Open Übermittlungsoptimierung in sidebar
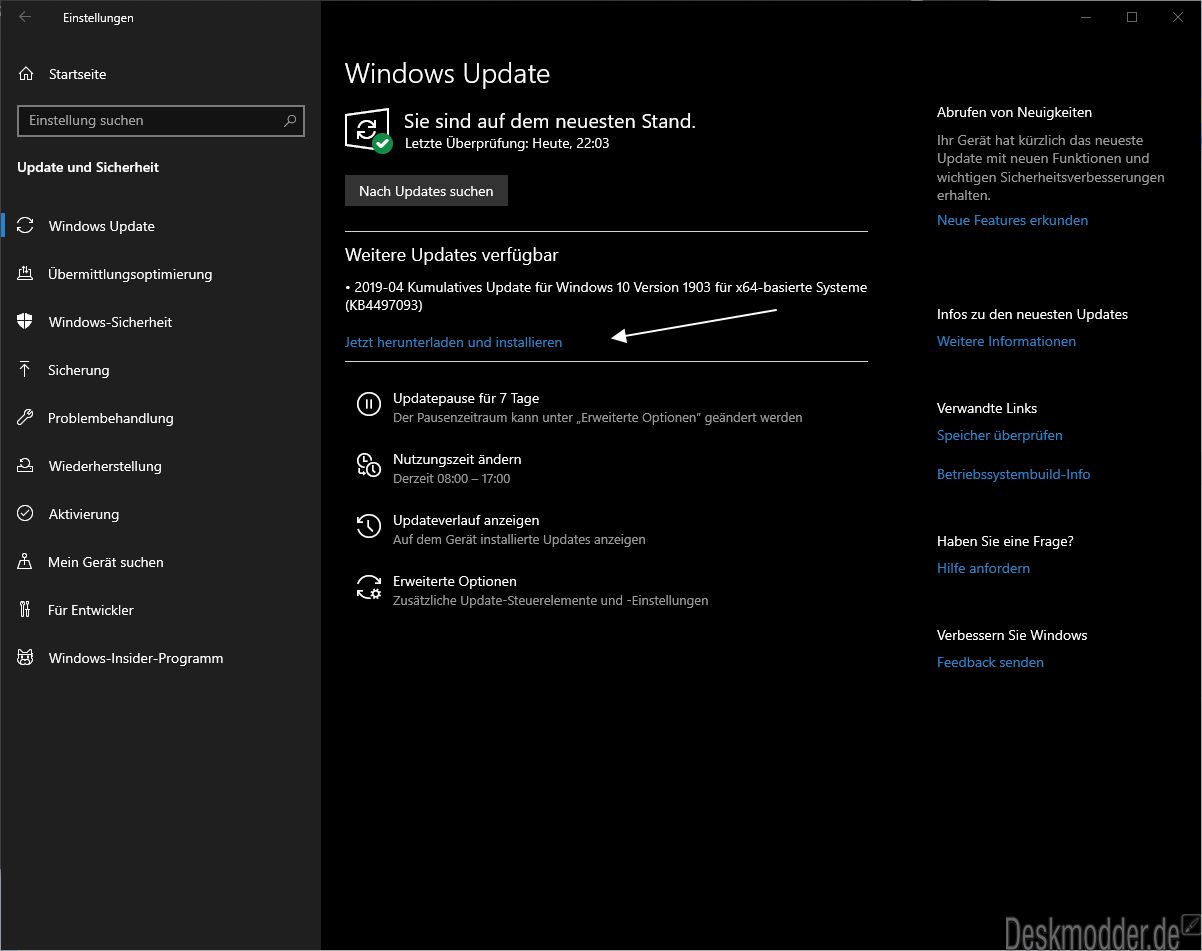Image resolution: width=1202 pixels, height=951 pixels. pyautogui.click(x=160, y=274)
